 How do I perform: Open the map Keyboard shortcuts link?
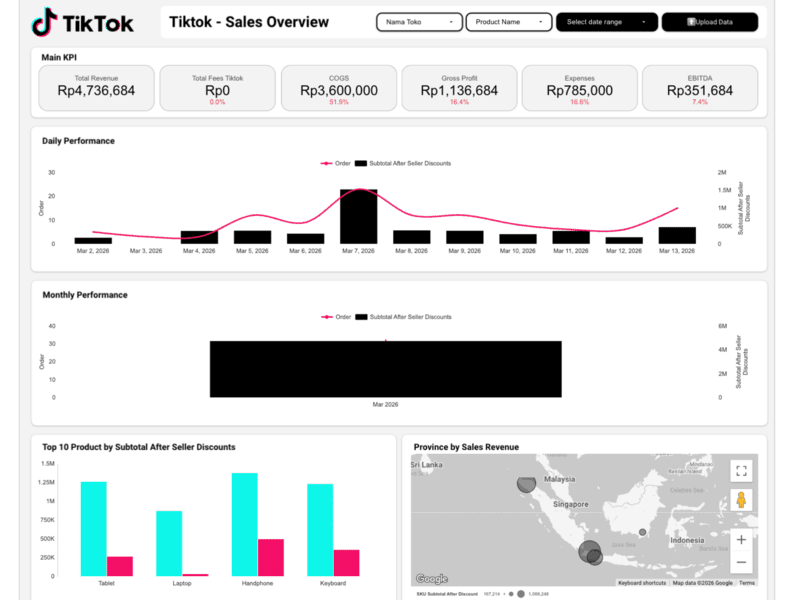(x=642, y=583)
